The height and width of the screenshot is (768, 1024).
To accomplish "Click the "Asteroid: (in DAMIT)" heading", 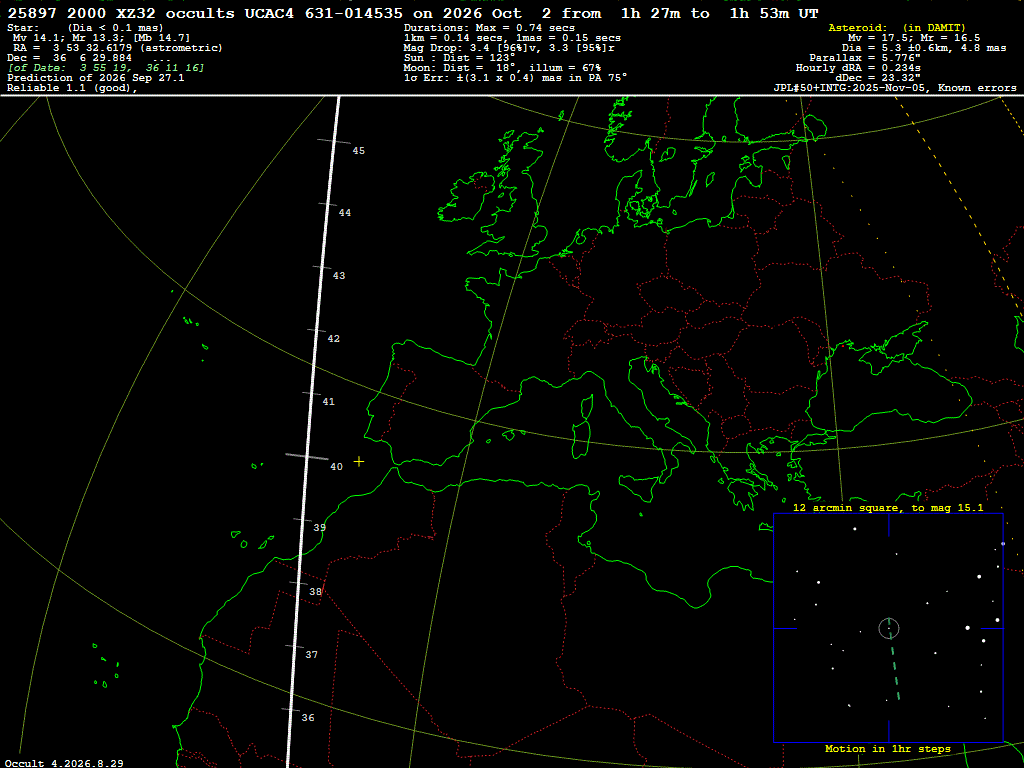I will 897,27.
